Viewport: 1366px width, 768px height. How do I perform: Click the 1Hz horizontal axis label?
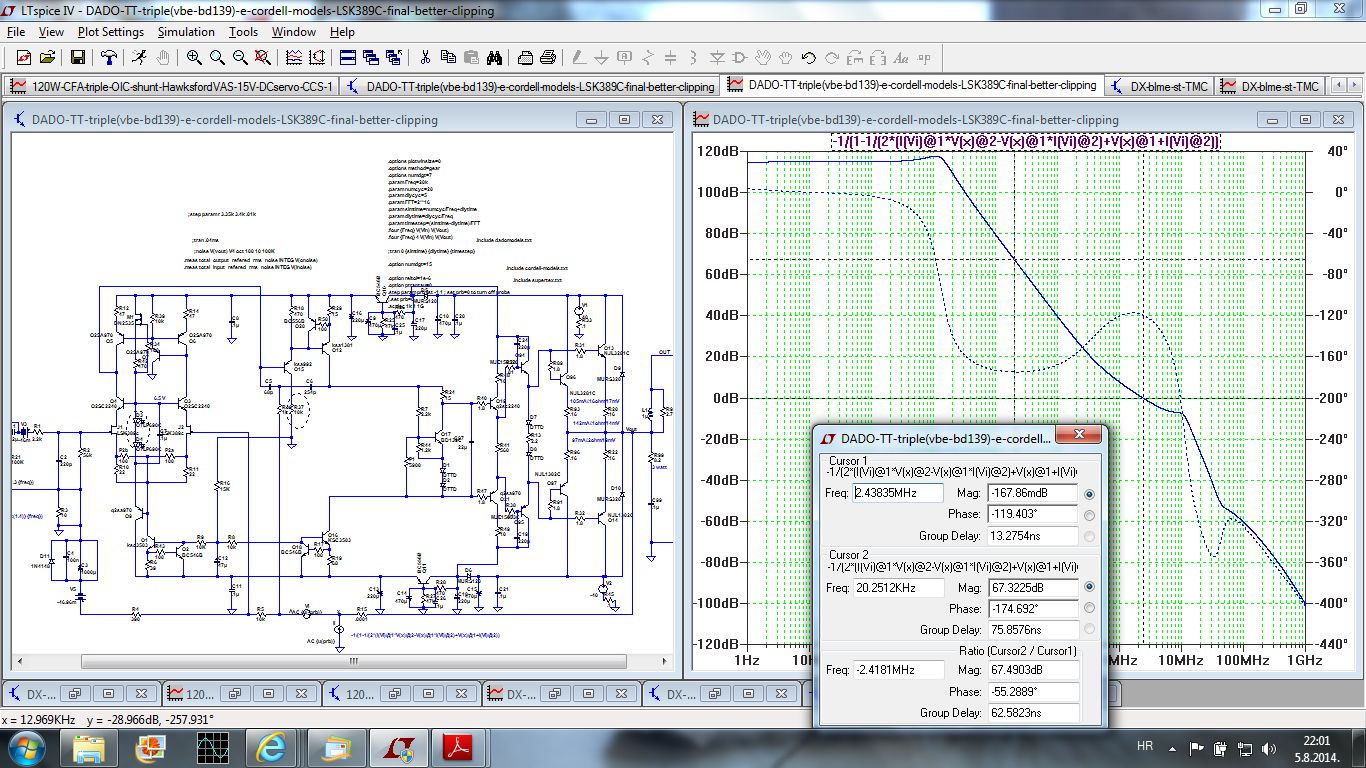(x=745, y=661)
